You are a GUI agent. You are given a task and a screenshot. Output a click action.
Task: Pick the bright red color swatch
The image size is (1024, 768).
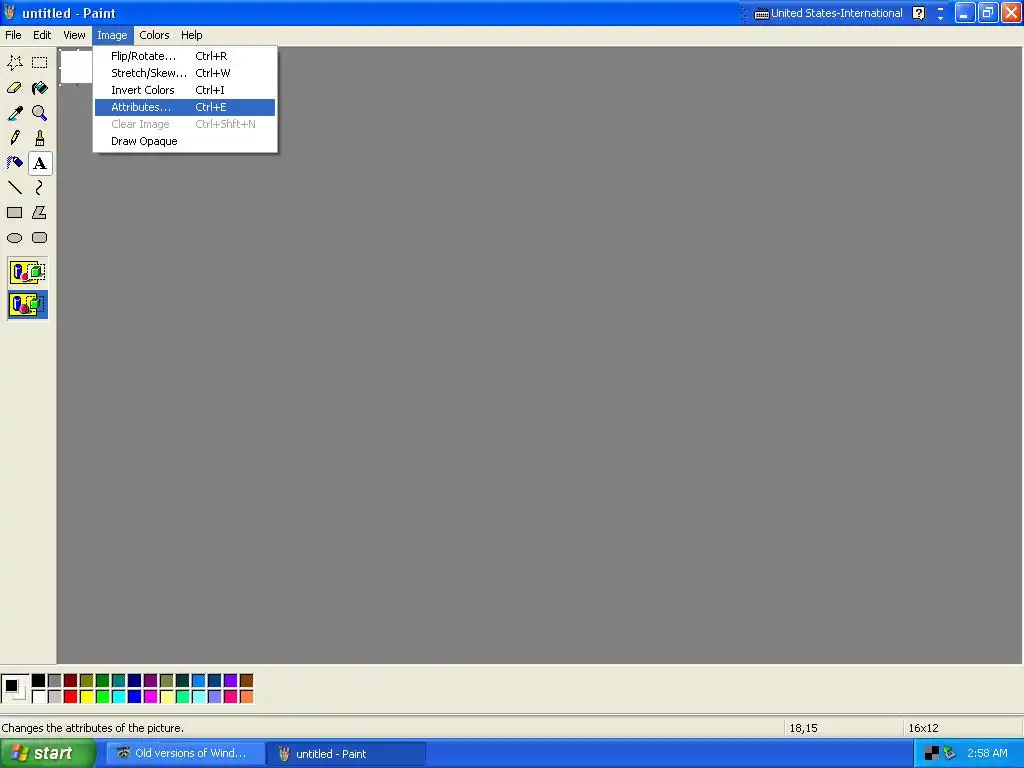click(71, 697)
